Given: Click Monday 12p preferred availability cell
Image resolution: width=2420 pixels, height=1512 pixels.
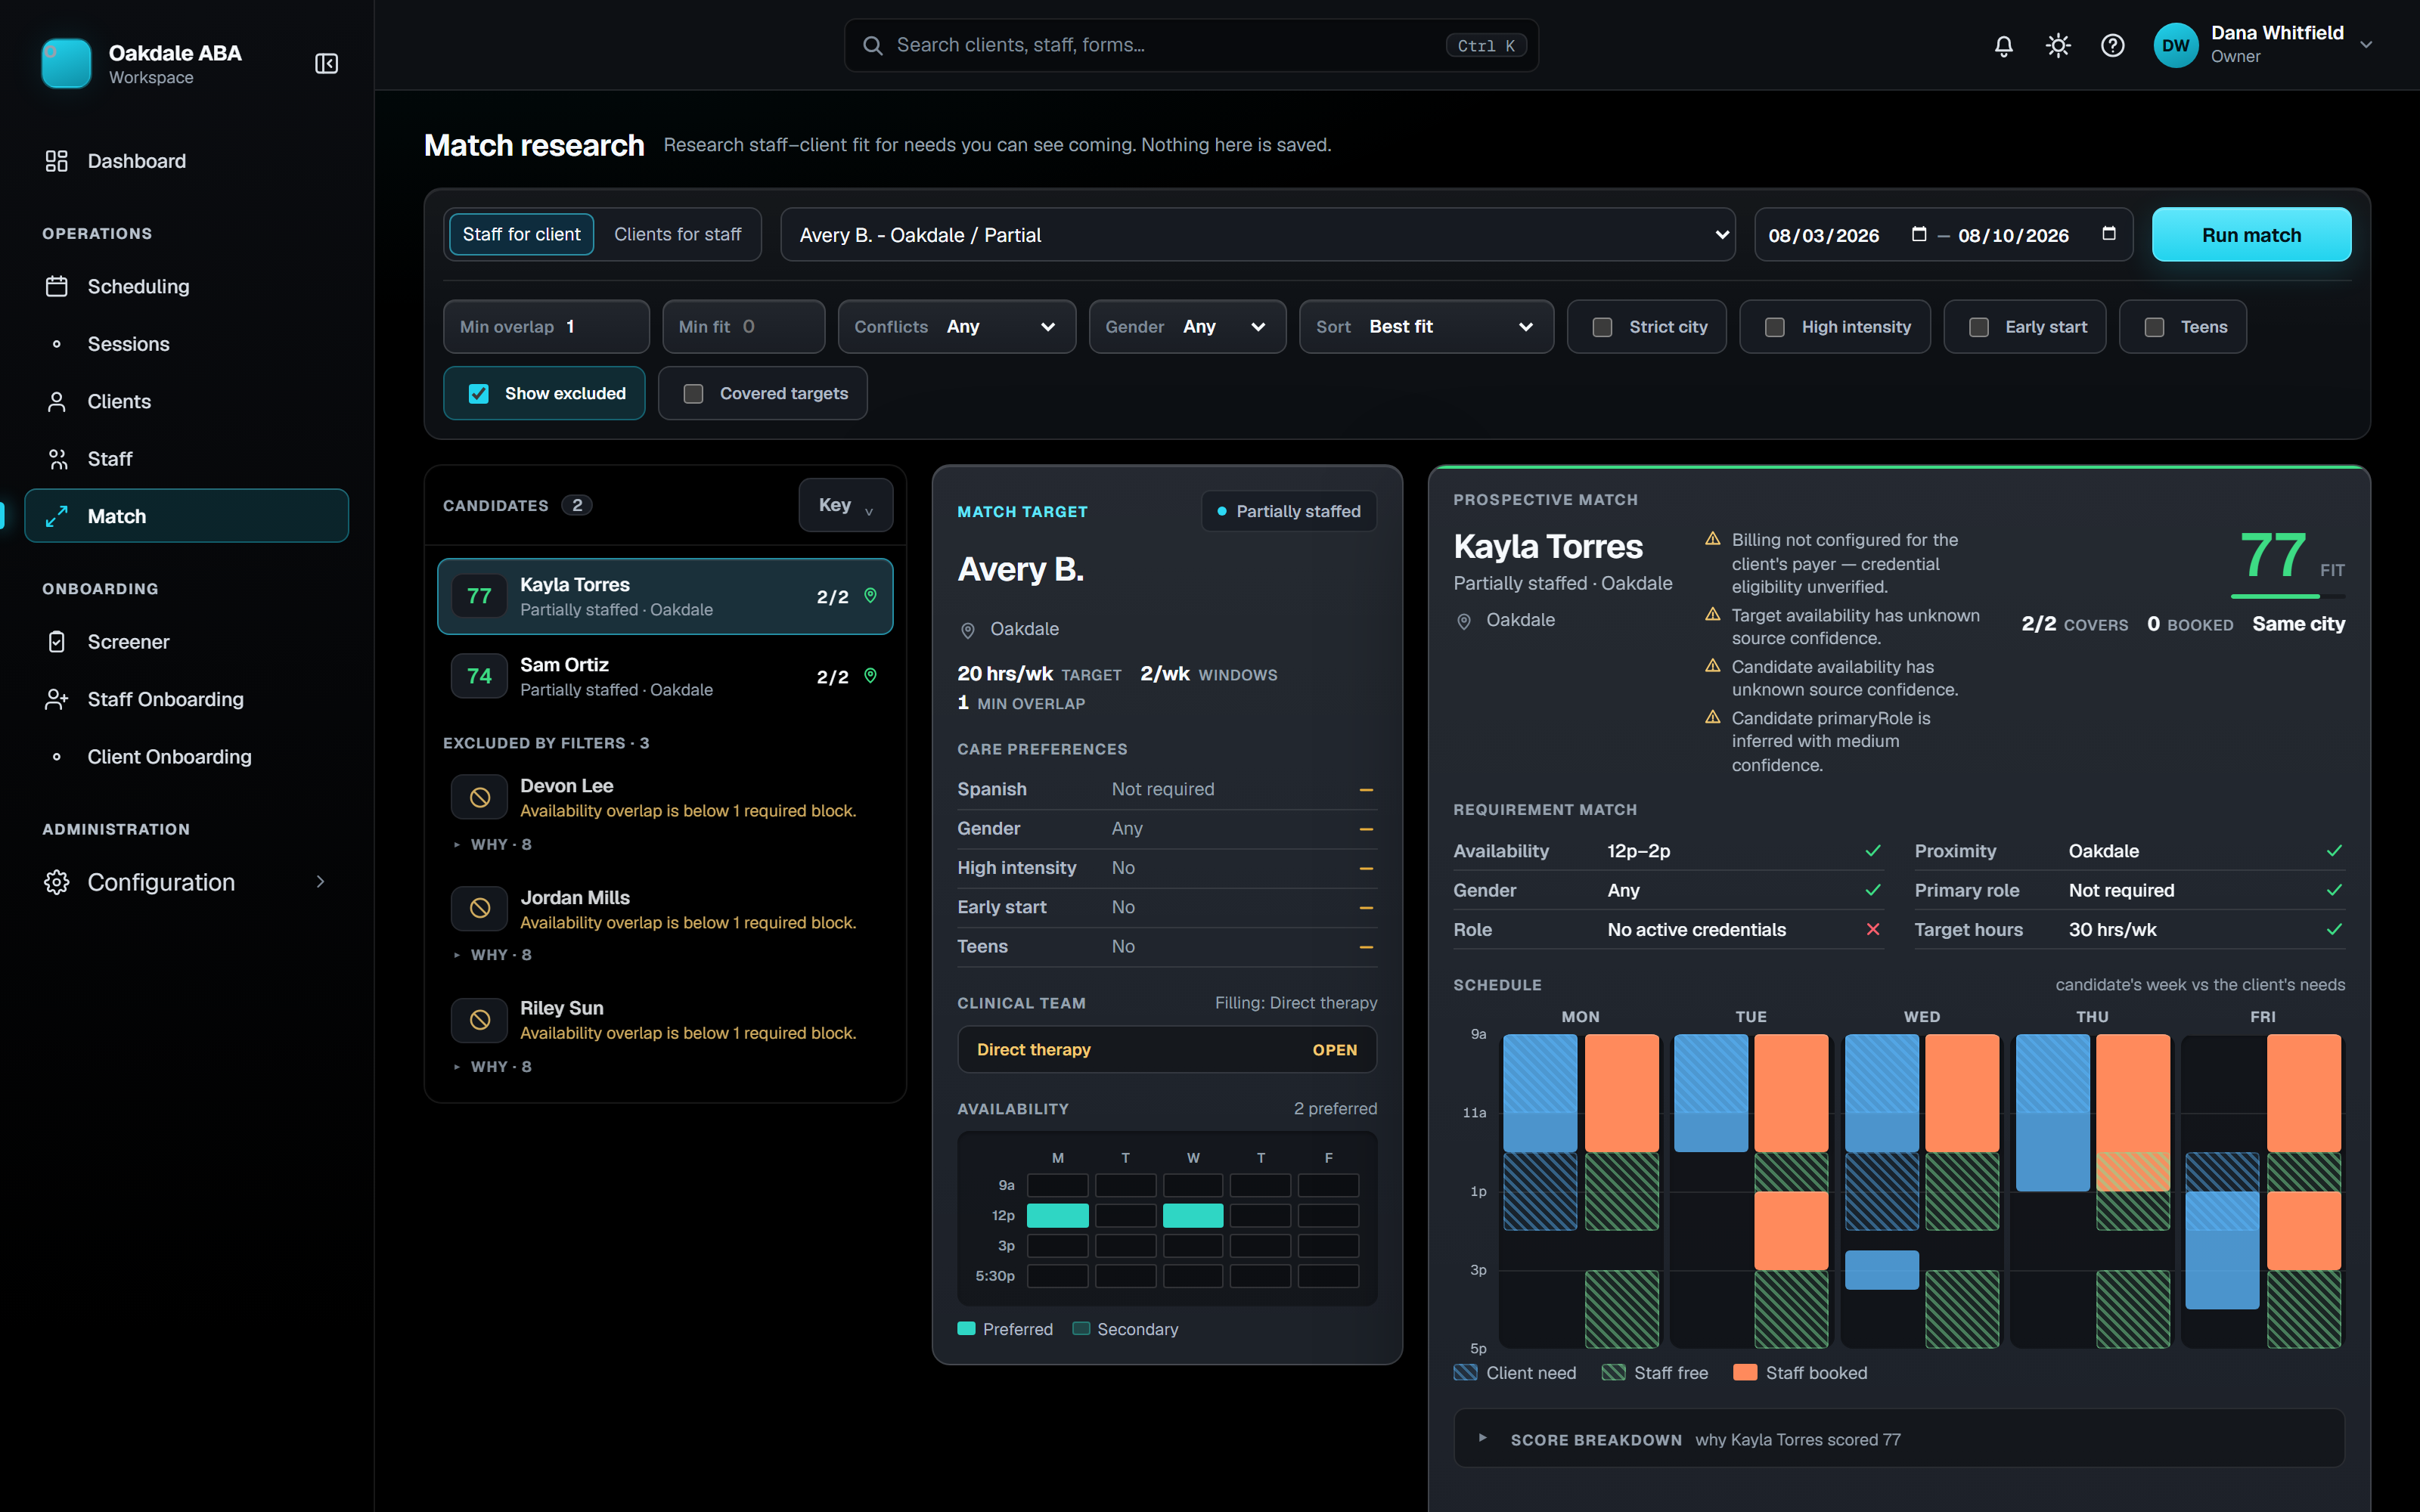Looking at the screenshot, I should [x=1057, y=1216].
